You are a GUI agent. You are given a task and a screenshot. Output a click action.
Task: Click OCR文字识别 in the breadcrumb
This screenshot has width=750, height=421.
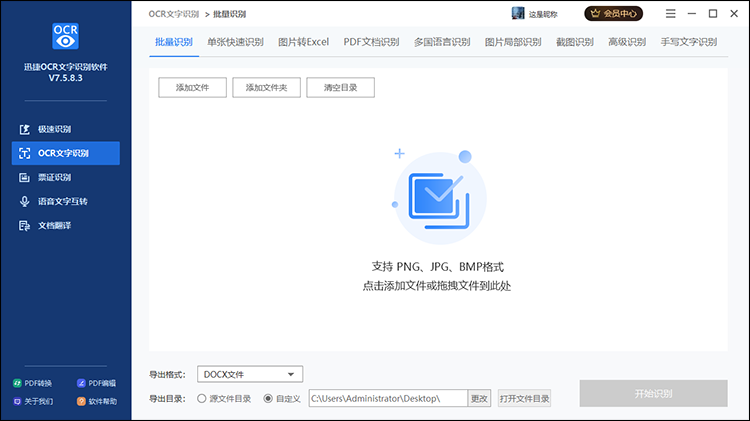pos(174,14)
